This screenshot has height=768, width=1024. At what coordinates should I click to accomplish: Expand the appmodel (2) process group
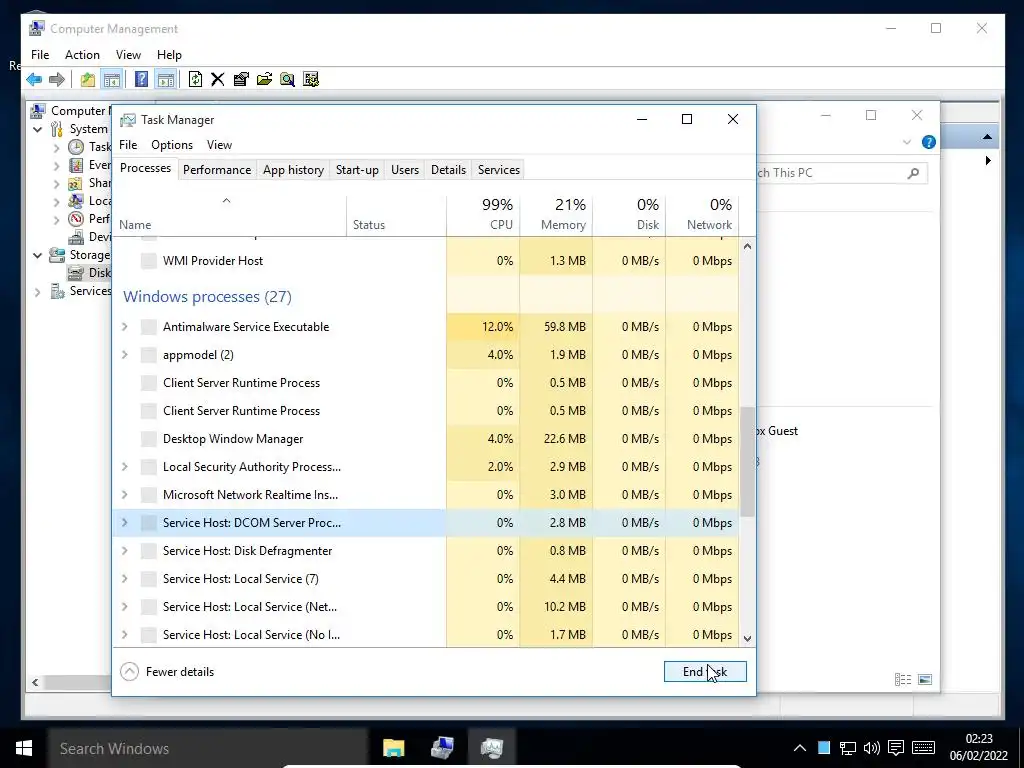point(125,355)
